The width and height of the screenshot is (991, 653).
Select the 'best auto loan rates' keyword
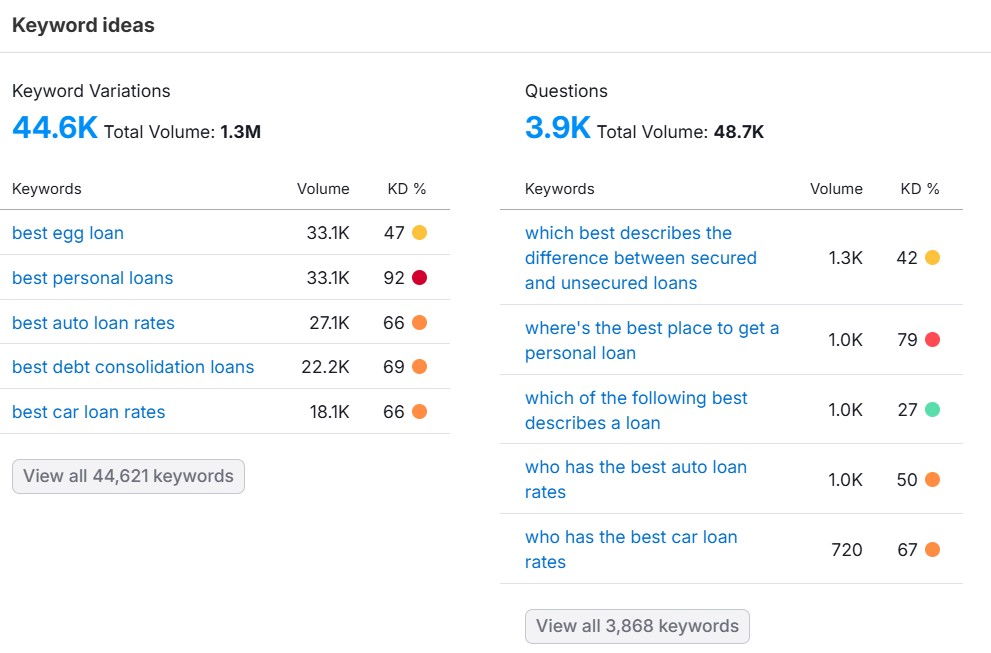point(93,323)
